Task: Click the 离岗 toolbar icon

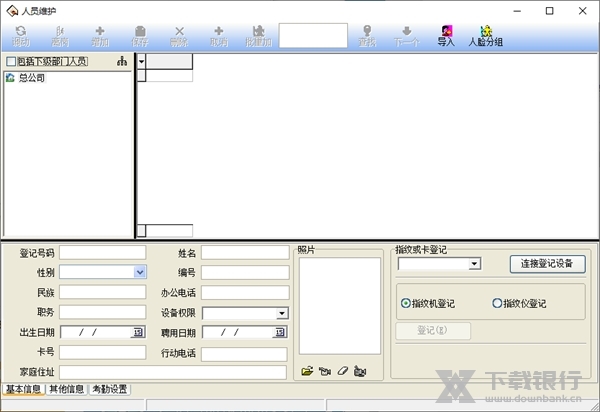Action: click(x=60, y=36)
